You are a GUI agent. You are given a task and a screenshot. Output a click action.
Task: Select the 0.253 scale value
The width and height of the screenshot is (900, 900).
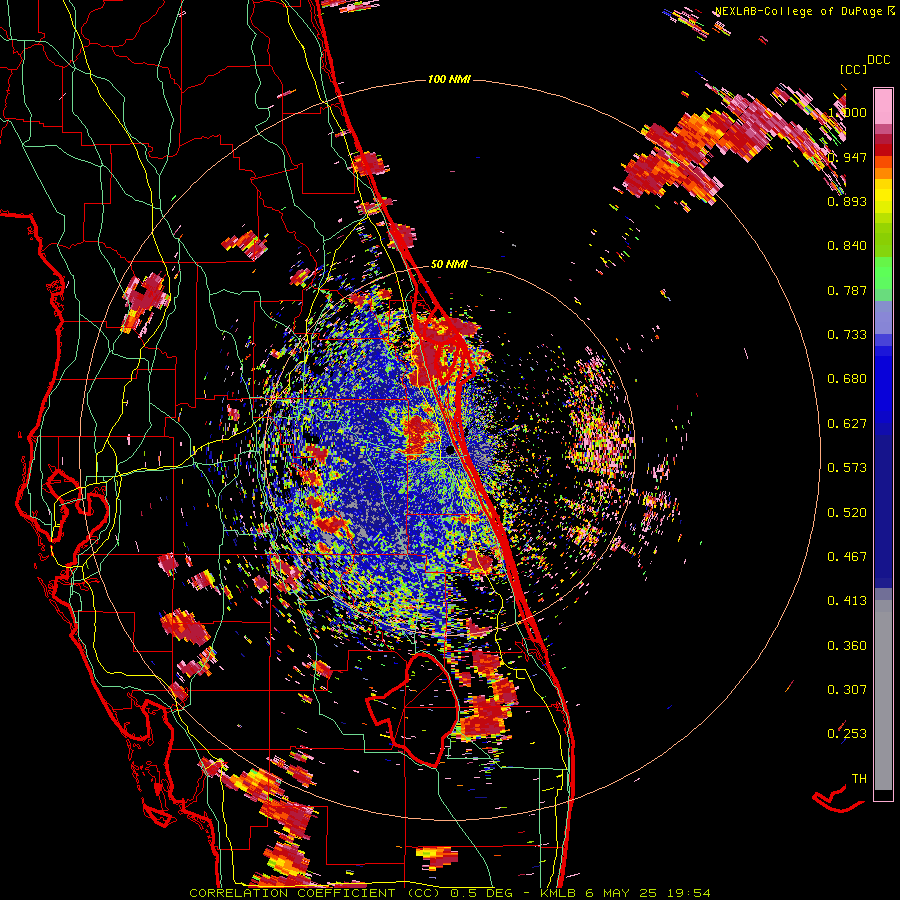click(847, 734)
